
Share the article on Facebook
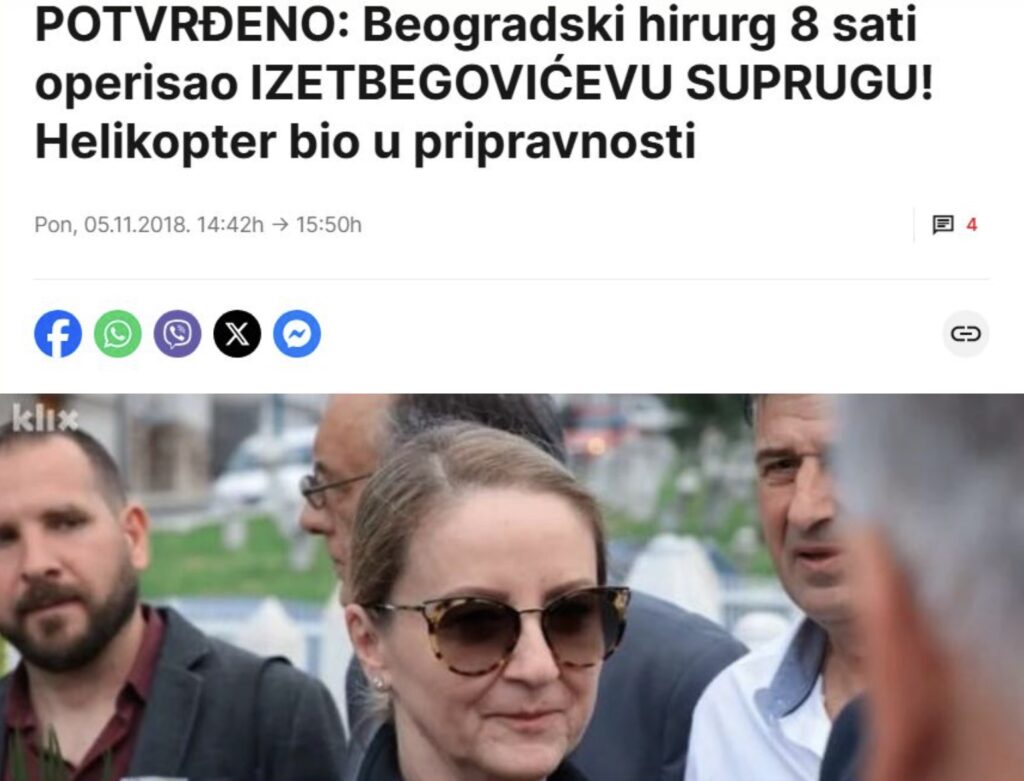[58, 334]
